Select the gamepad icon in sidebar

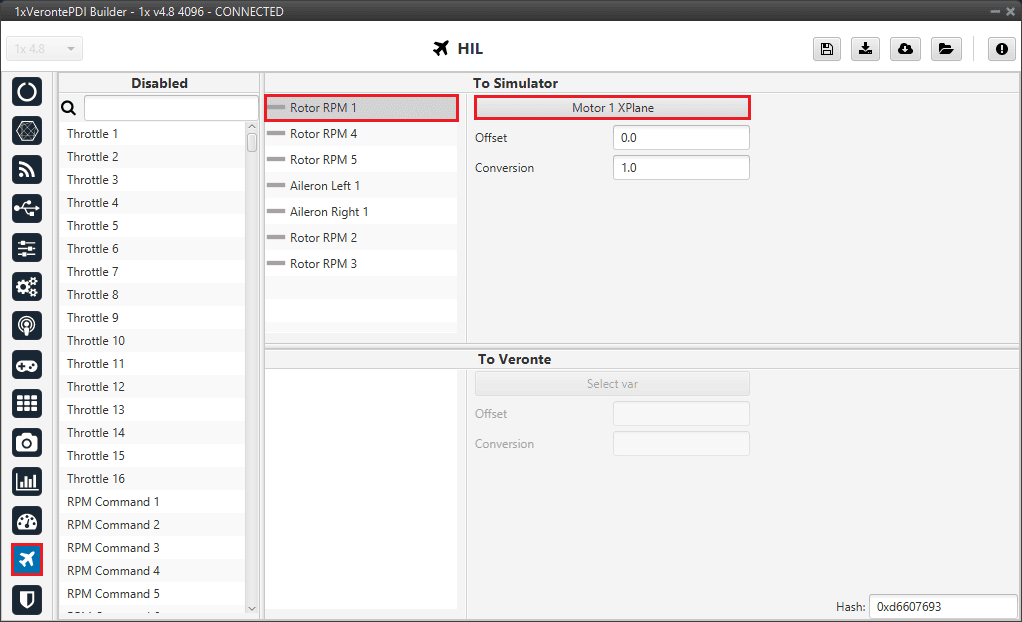point(27,364)
